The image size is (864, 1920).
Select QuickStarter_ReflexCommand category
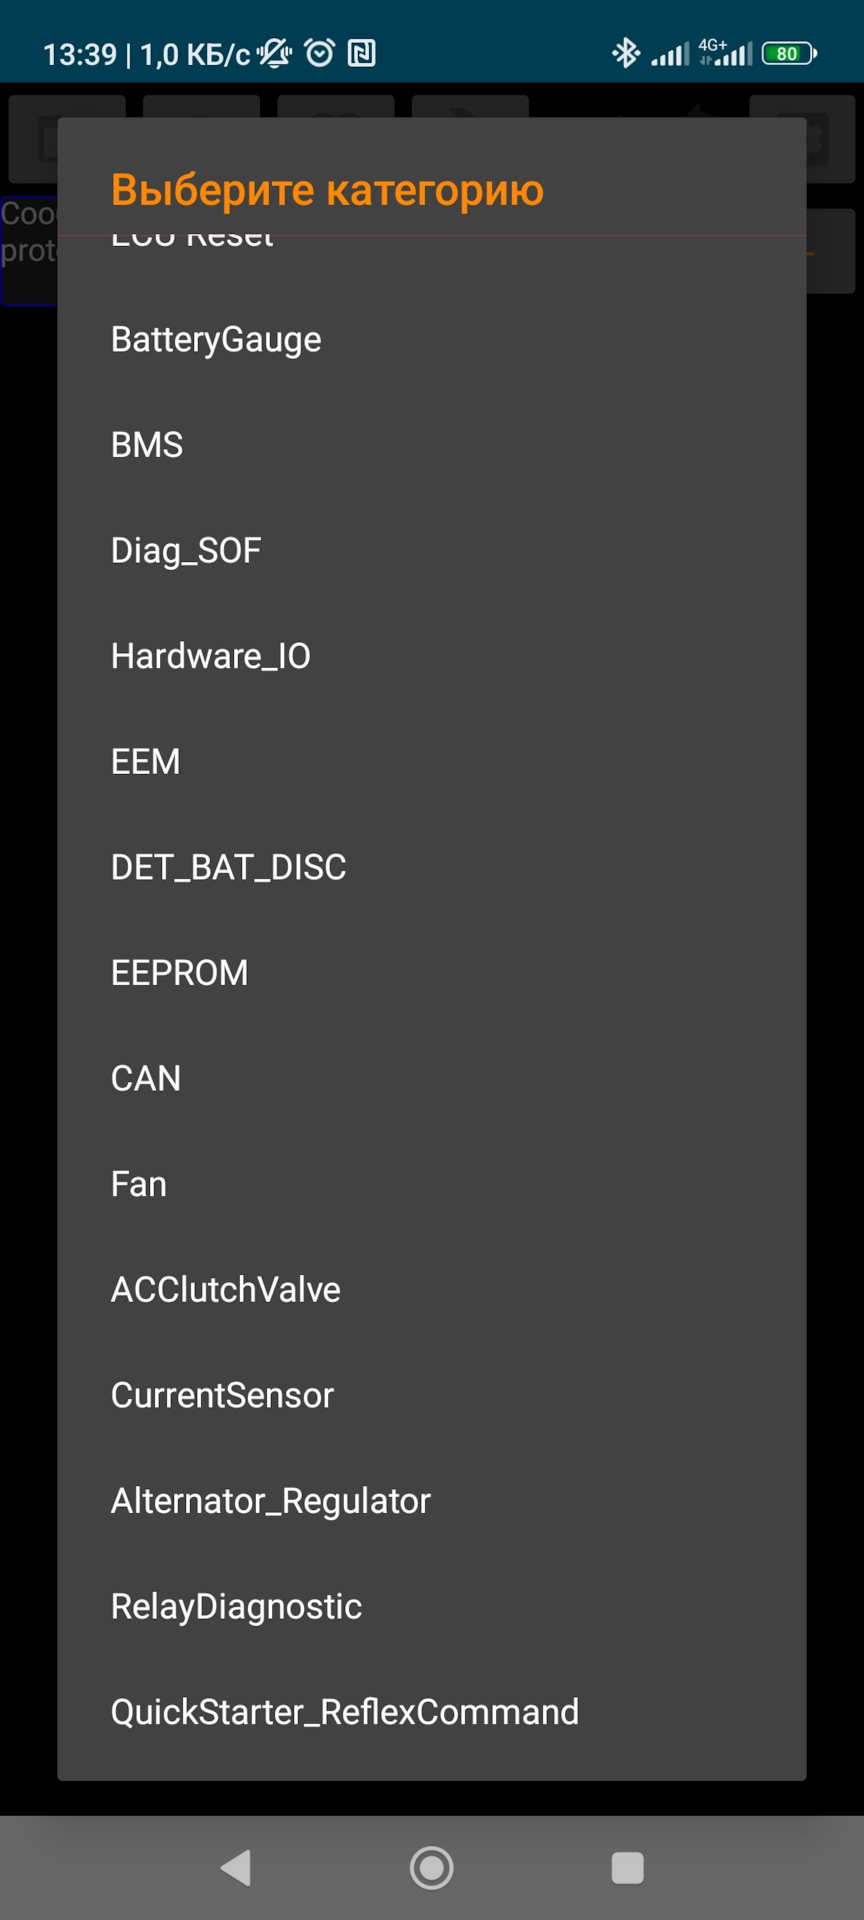pyautogui.click(x=345, y=1712)
